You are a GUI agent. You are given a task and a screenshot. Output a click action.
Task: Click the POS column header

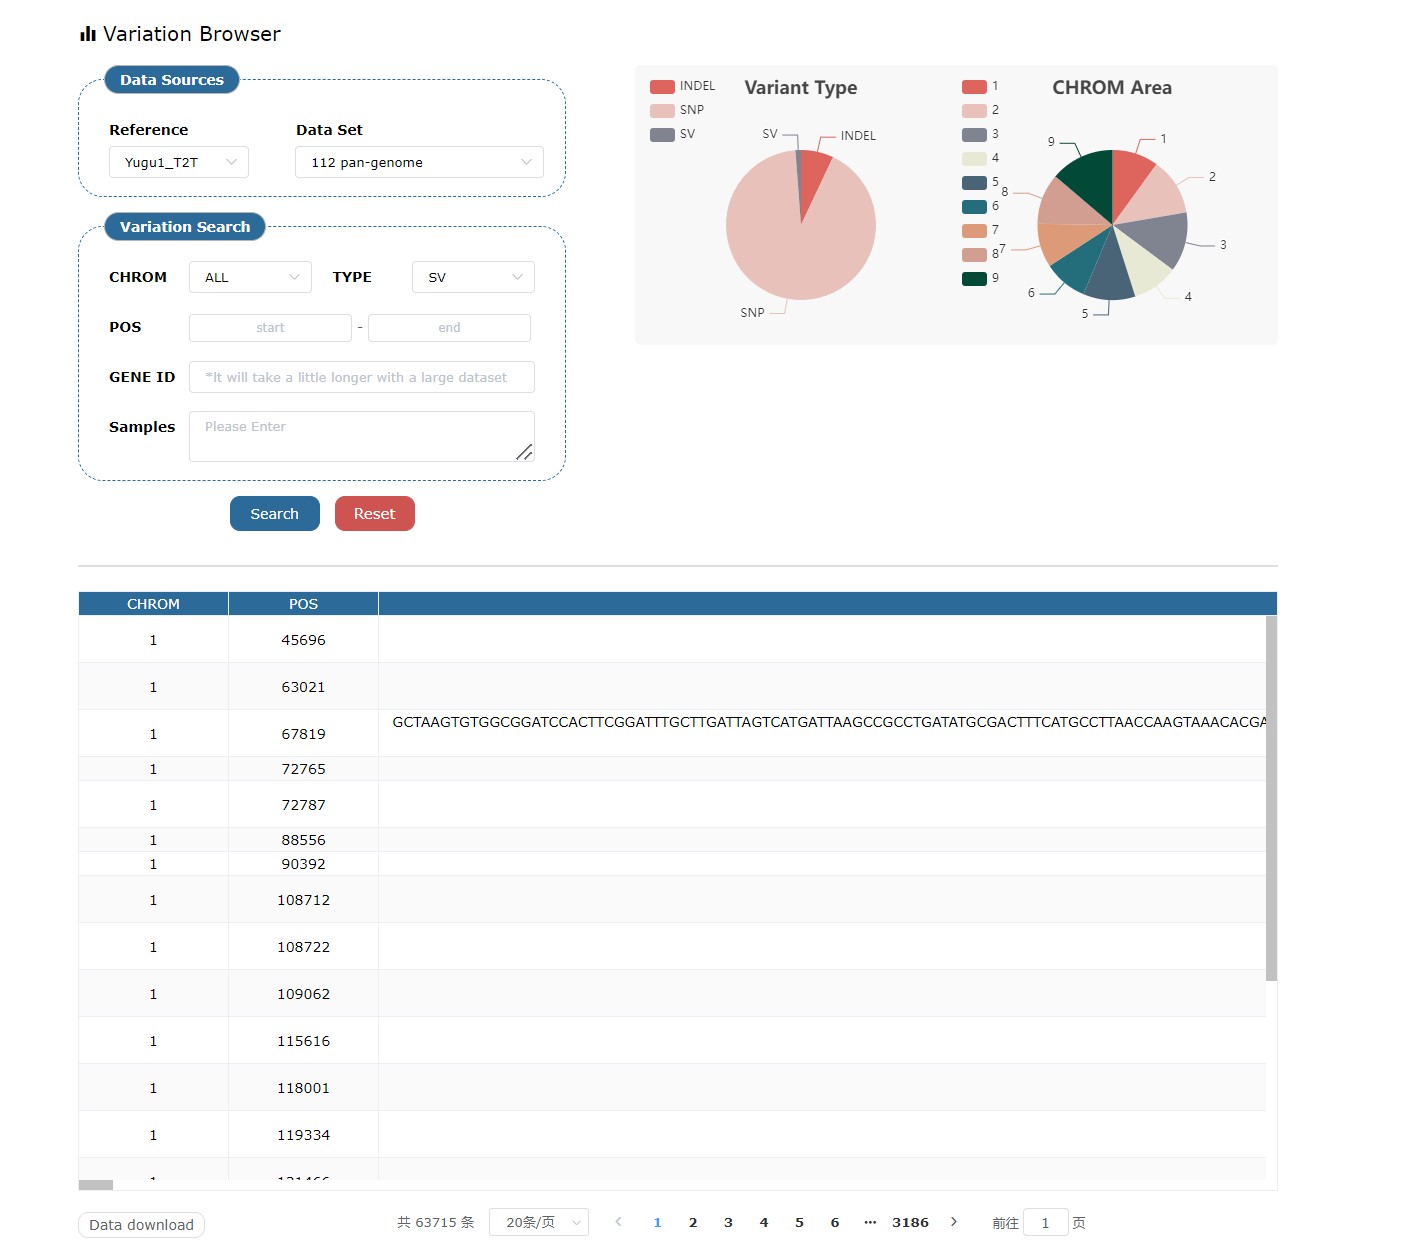click(x=303, y=604)
